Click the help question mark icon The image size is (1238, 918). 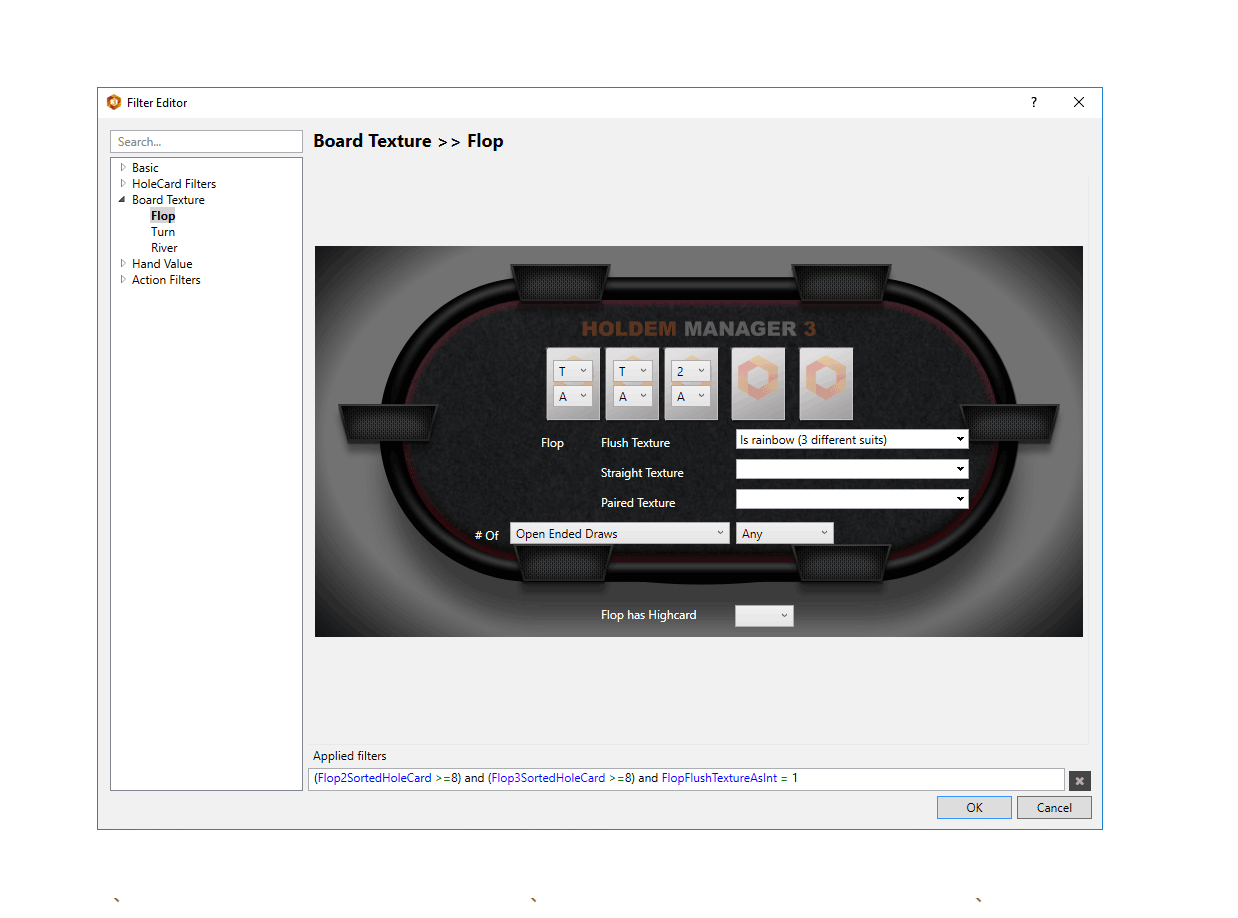[x=1034, y=102]
